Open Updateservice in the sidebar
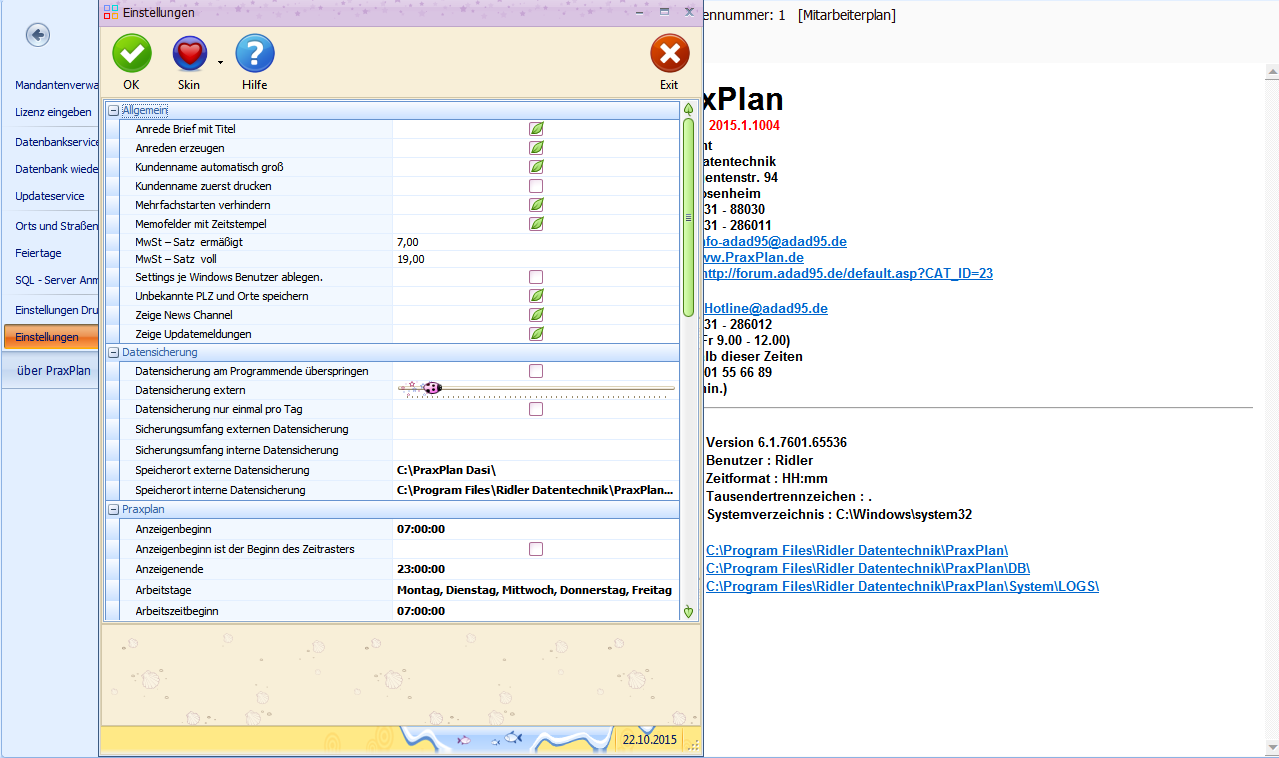Screen dimensions: 1279x758 pos(49,196)
